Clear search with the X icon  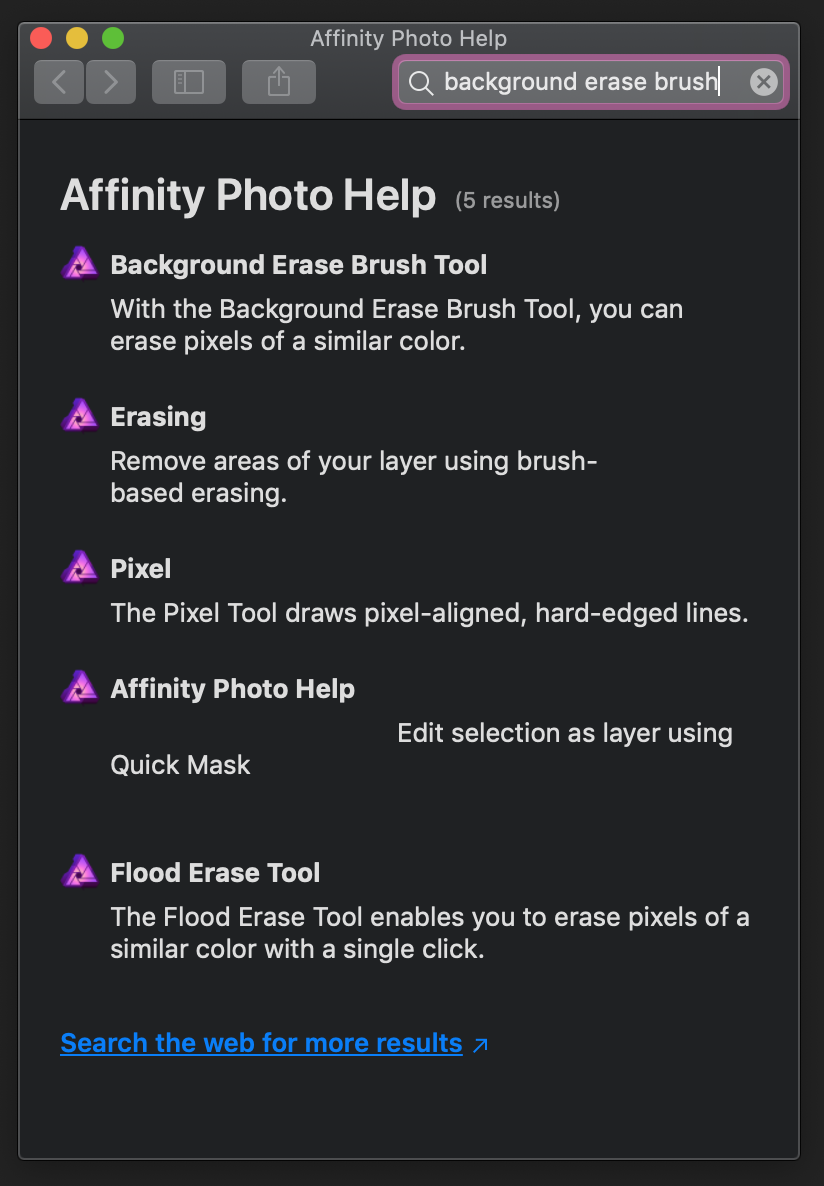click(x=763, y=82)
